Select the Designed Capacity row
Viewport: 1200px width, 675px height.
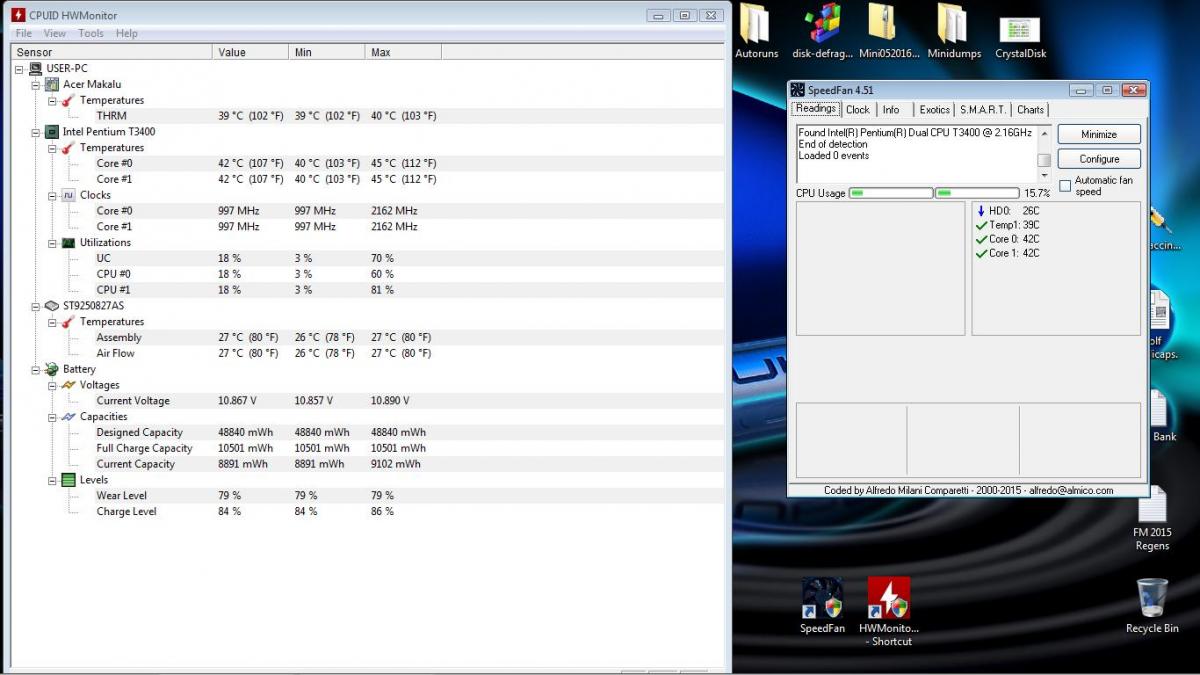point(368,432)
